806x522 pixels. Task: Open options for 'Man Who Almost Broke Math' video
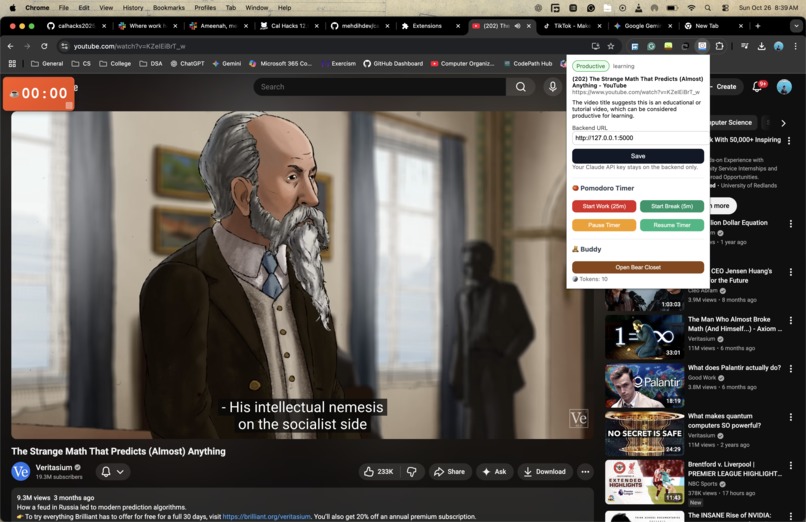(x=791, y=320)
